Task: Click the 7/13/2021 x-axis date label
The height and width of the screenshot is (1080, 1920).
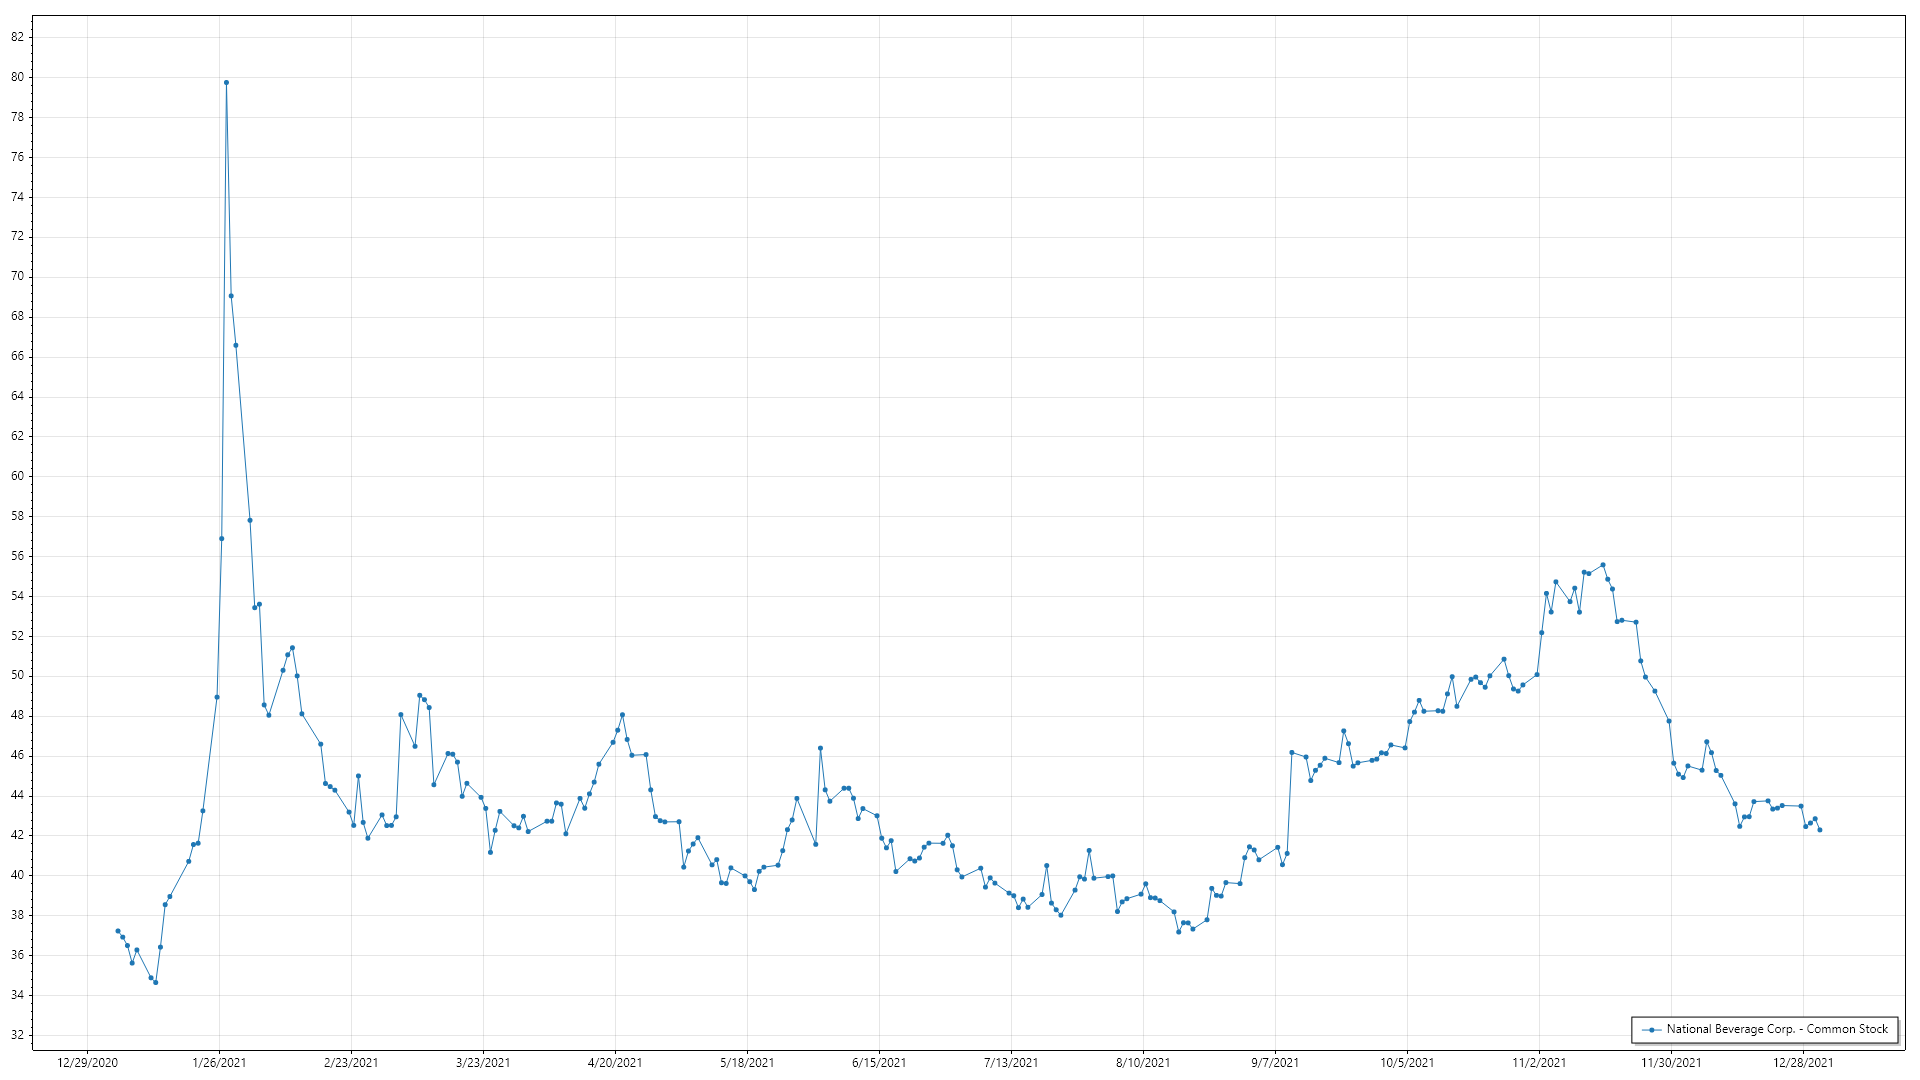Action: (x=1011, y=1063)
